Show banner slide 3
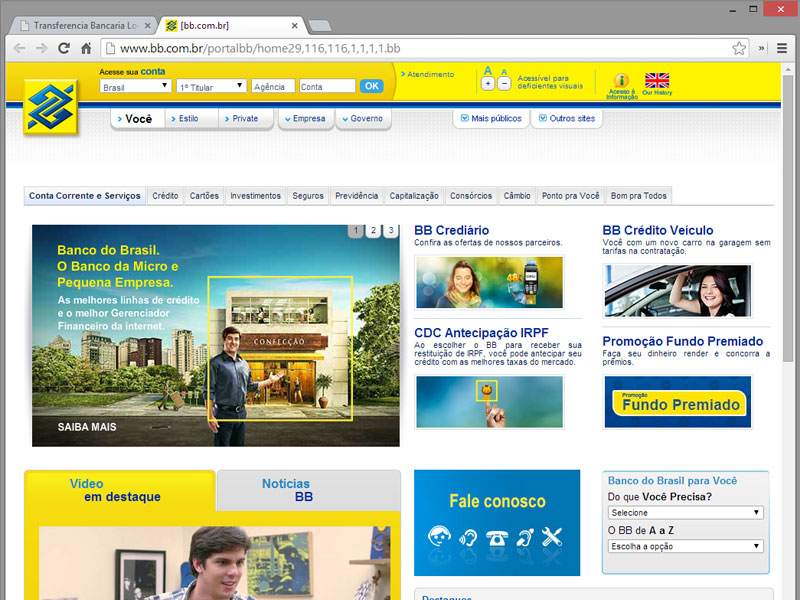The image size is (800, 600). click(x=391, y=231)
